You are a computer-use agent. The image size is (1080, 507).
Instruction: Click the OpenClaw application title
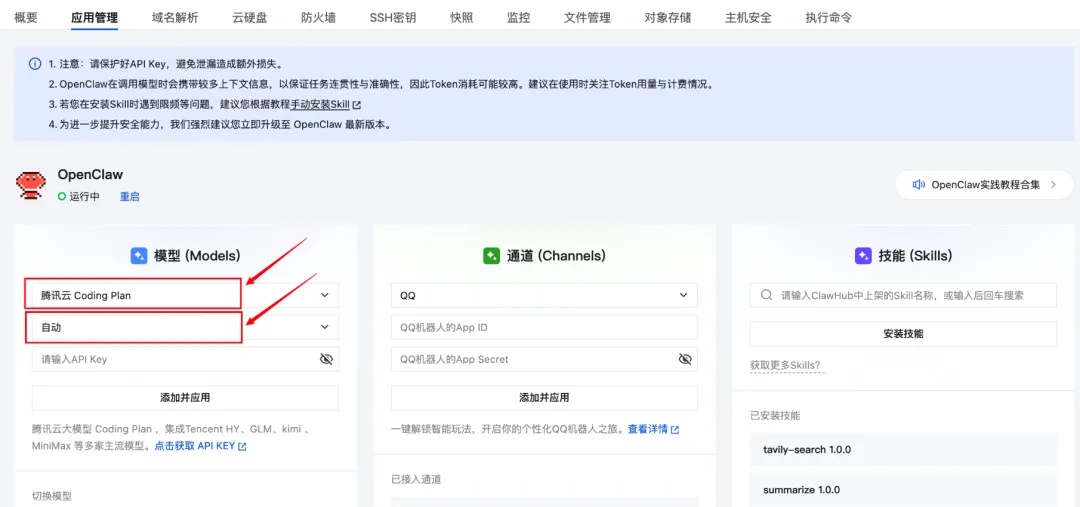coord(90,174)
